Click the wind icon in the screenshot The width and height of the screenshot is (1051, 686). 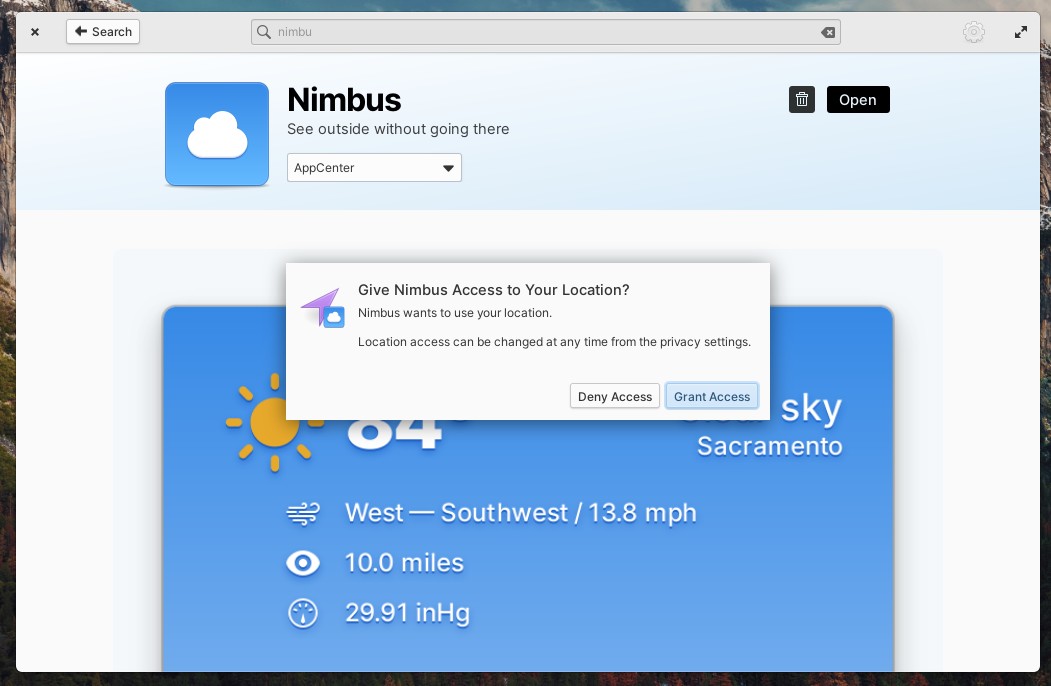point(303,514)
